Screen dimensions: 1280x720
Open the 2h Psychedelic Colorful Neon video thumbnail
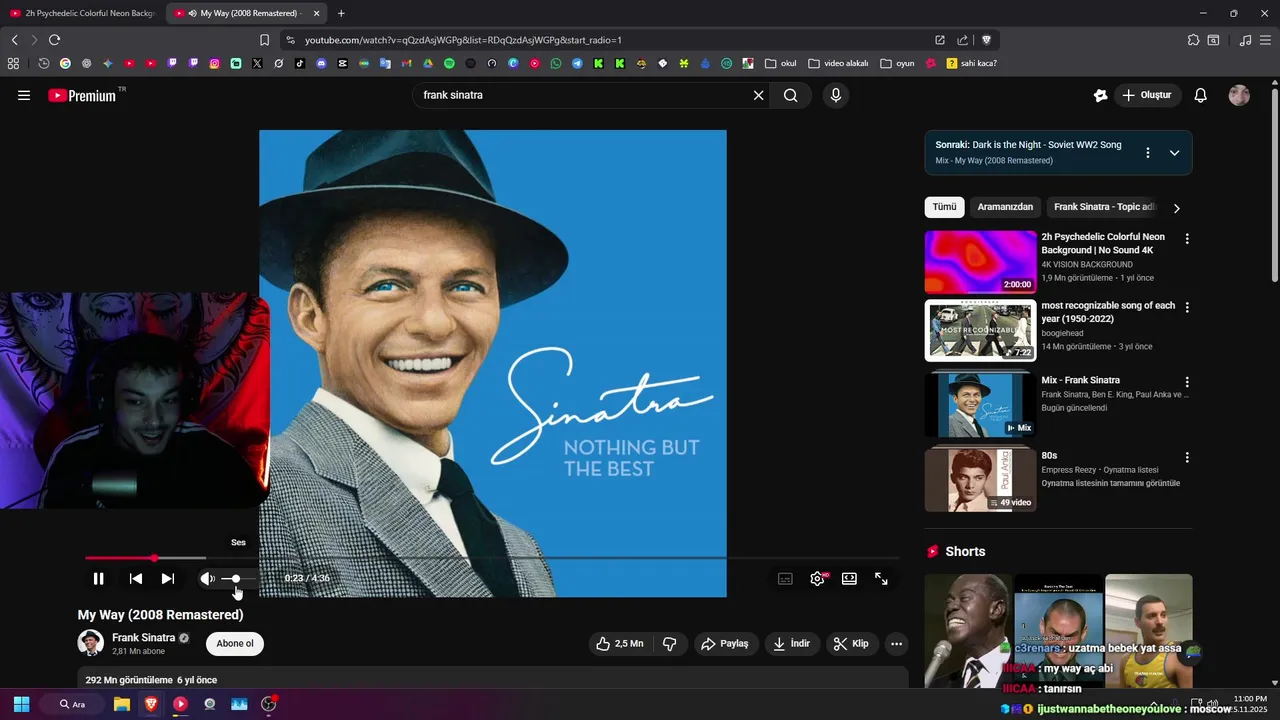[x=981, y=262]
